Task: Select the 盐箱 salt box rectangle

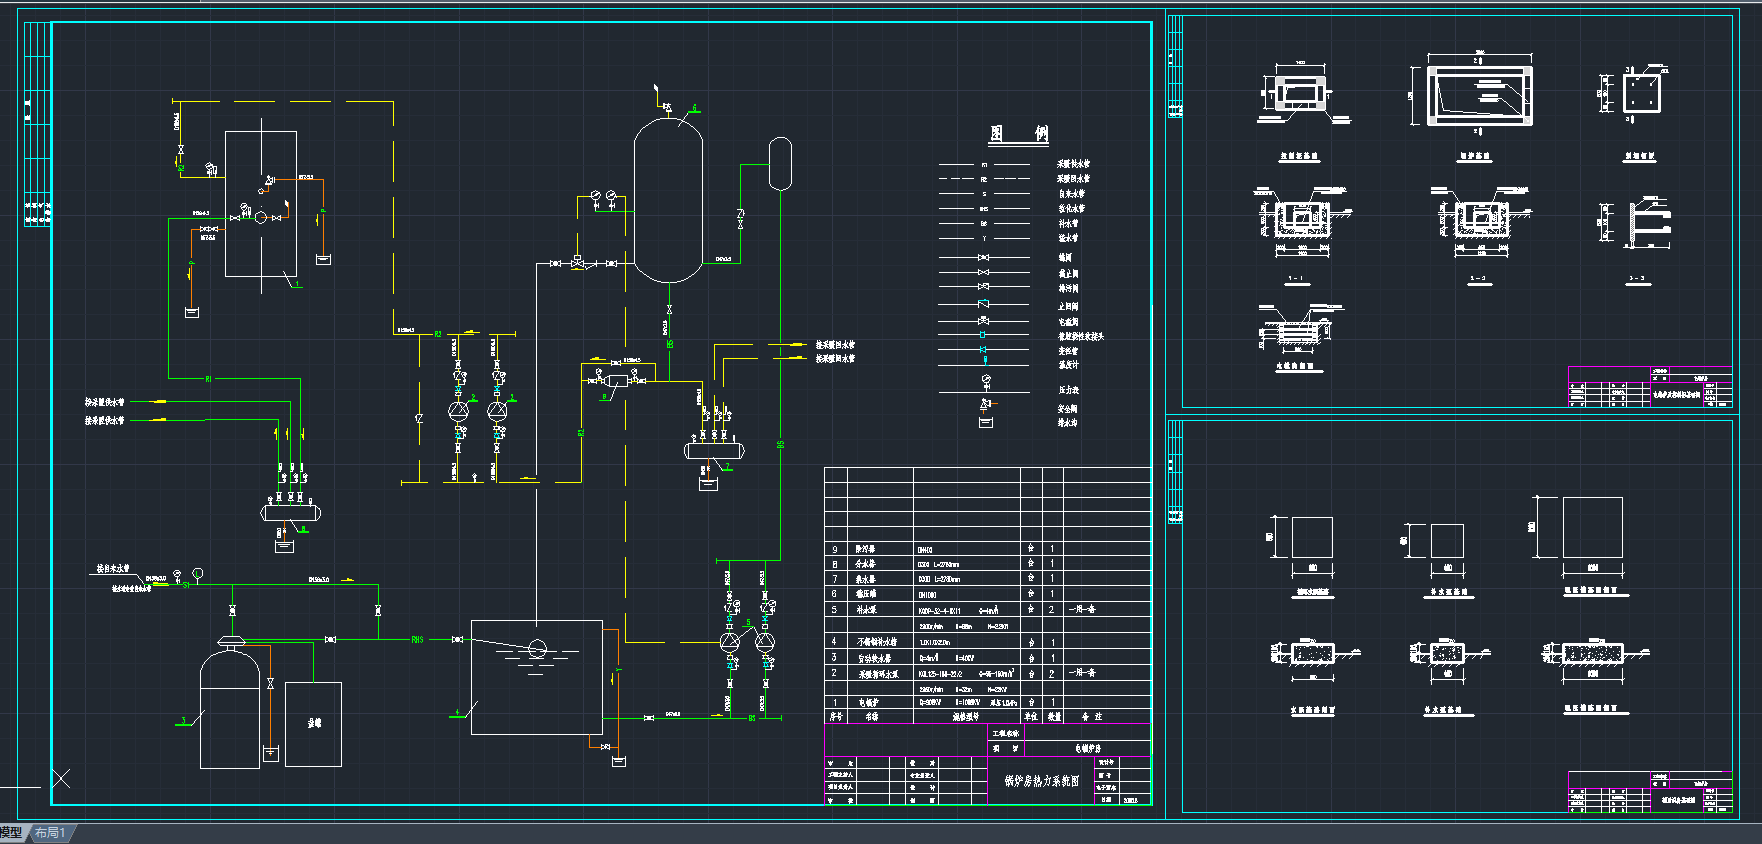Action: [x=313, y=724]
